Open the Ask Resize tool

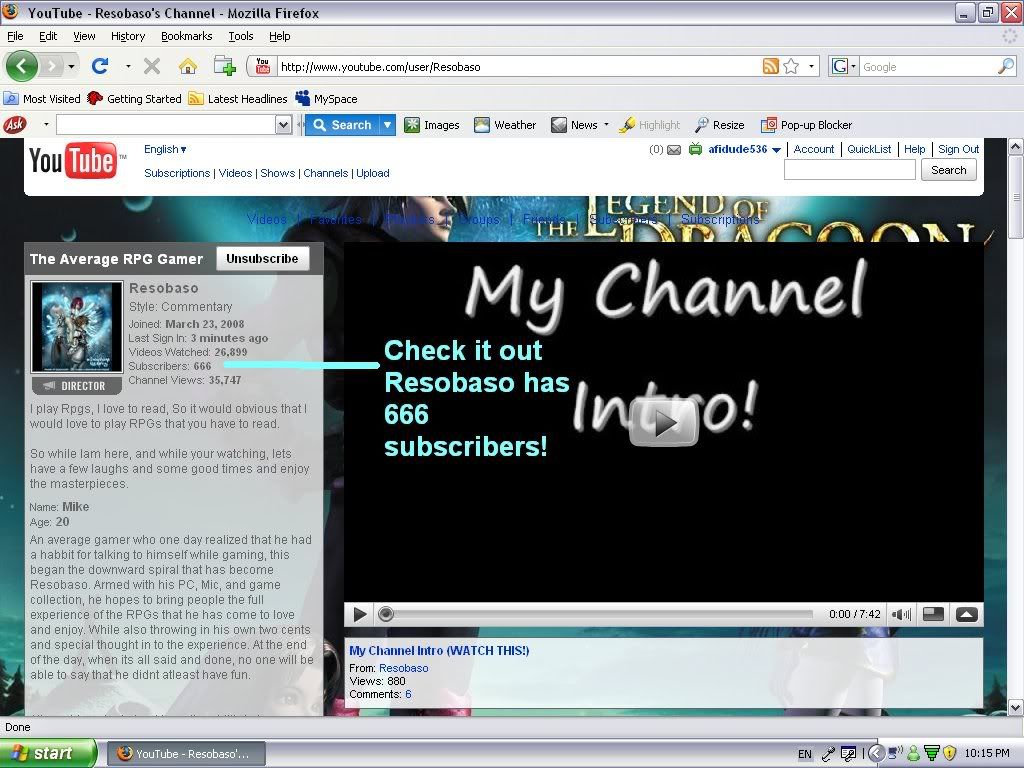pyautogui.click(x=720, y=125)
